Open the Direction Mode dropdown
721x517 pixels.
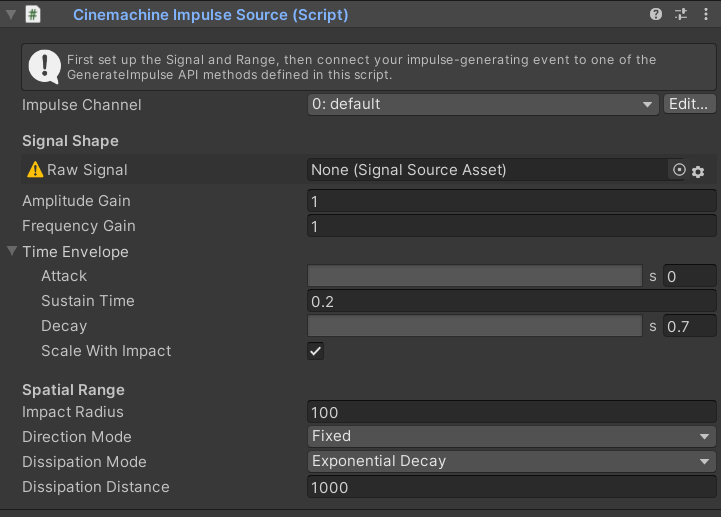pos(511,436)
